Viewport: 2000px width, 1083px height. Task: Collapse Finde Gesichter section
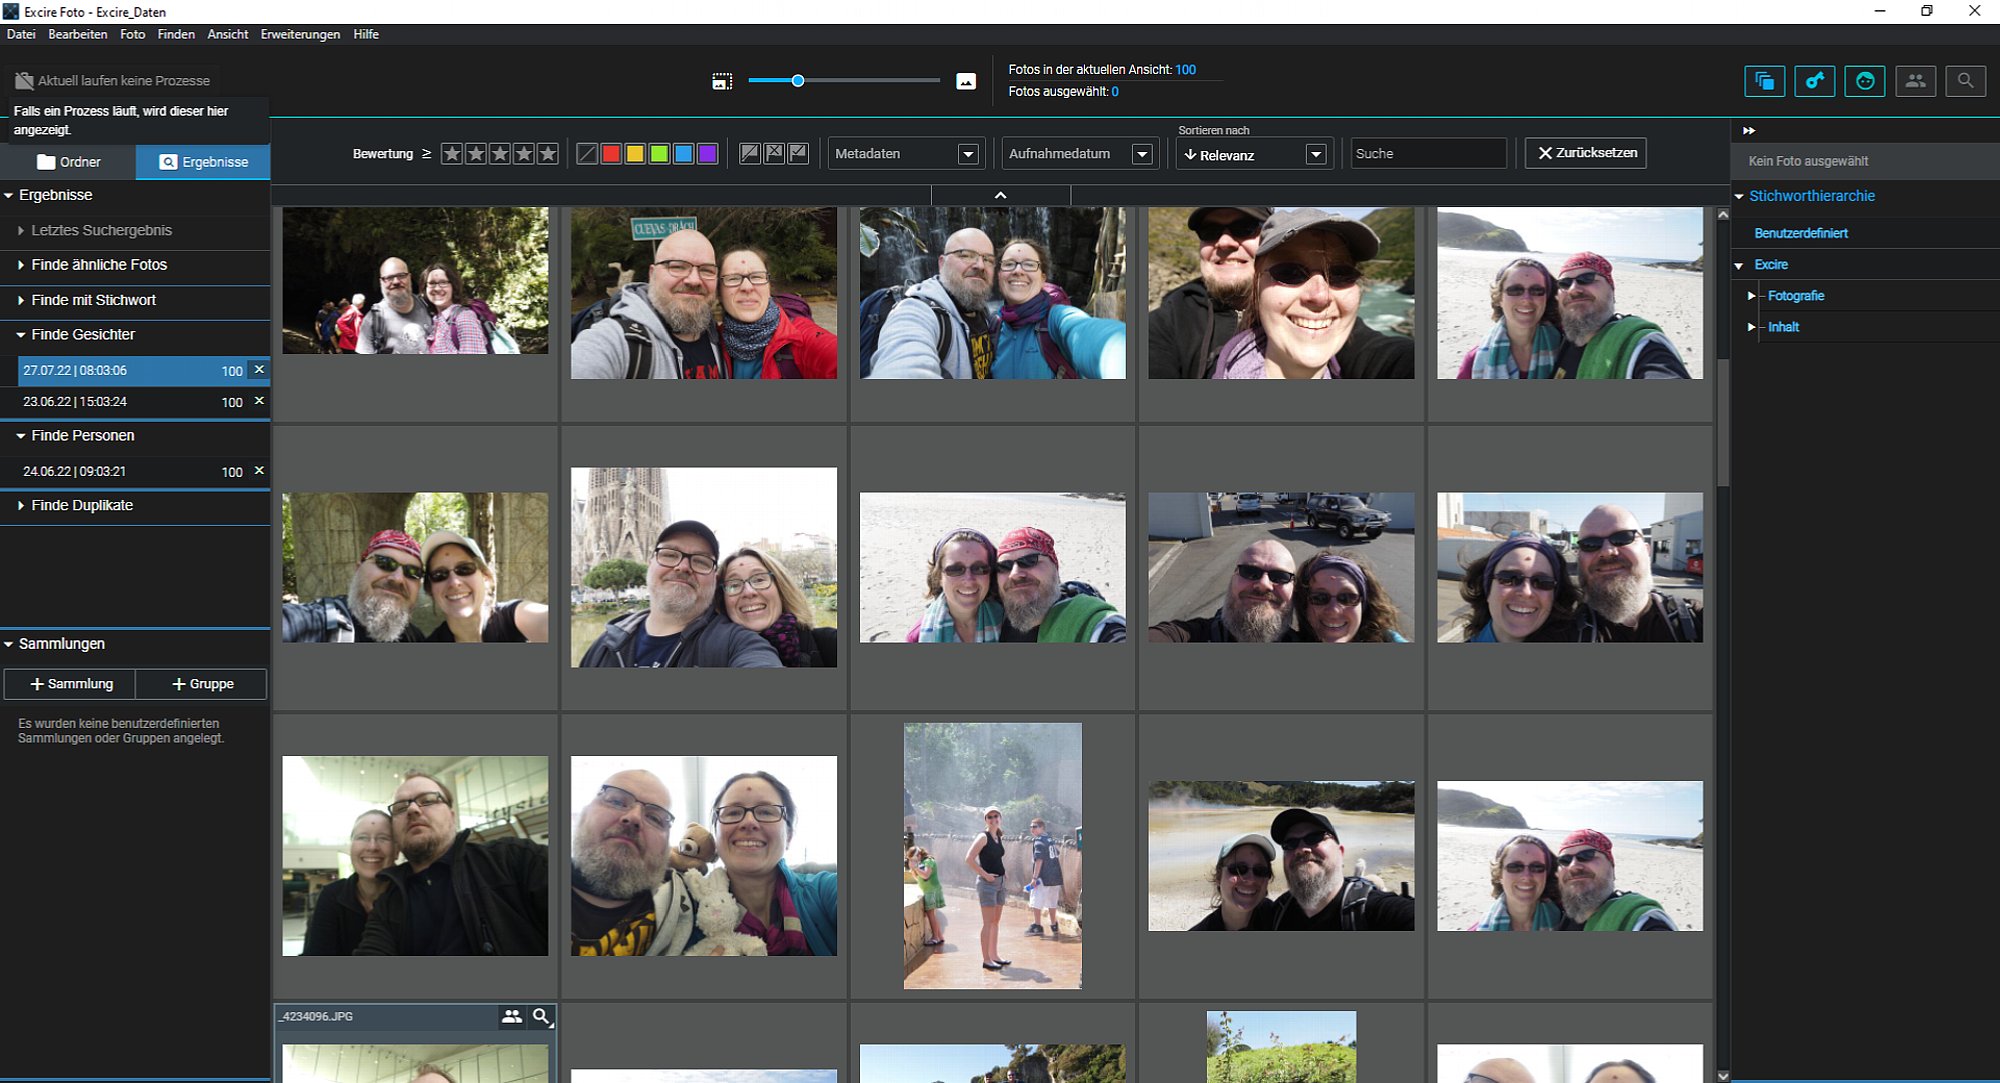(x=21, y=335)
